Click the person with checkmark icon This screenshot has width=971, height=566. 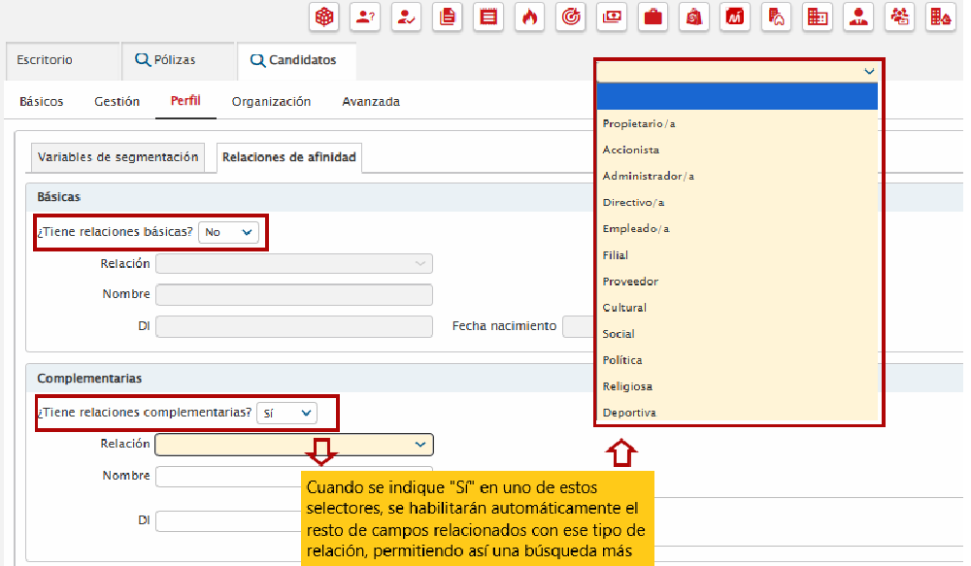point(406,17)
